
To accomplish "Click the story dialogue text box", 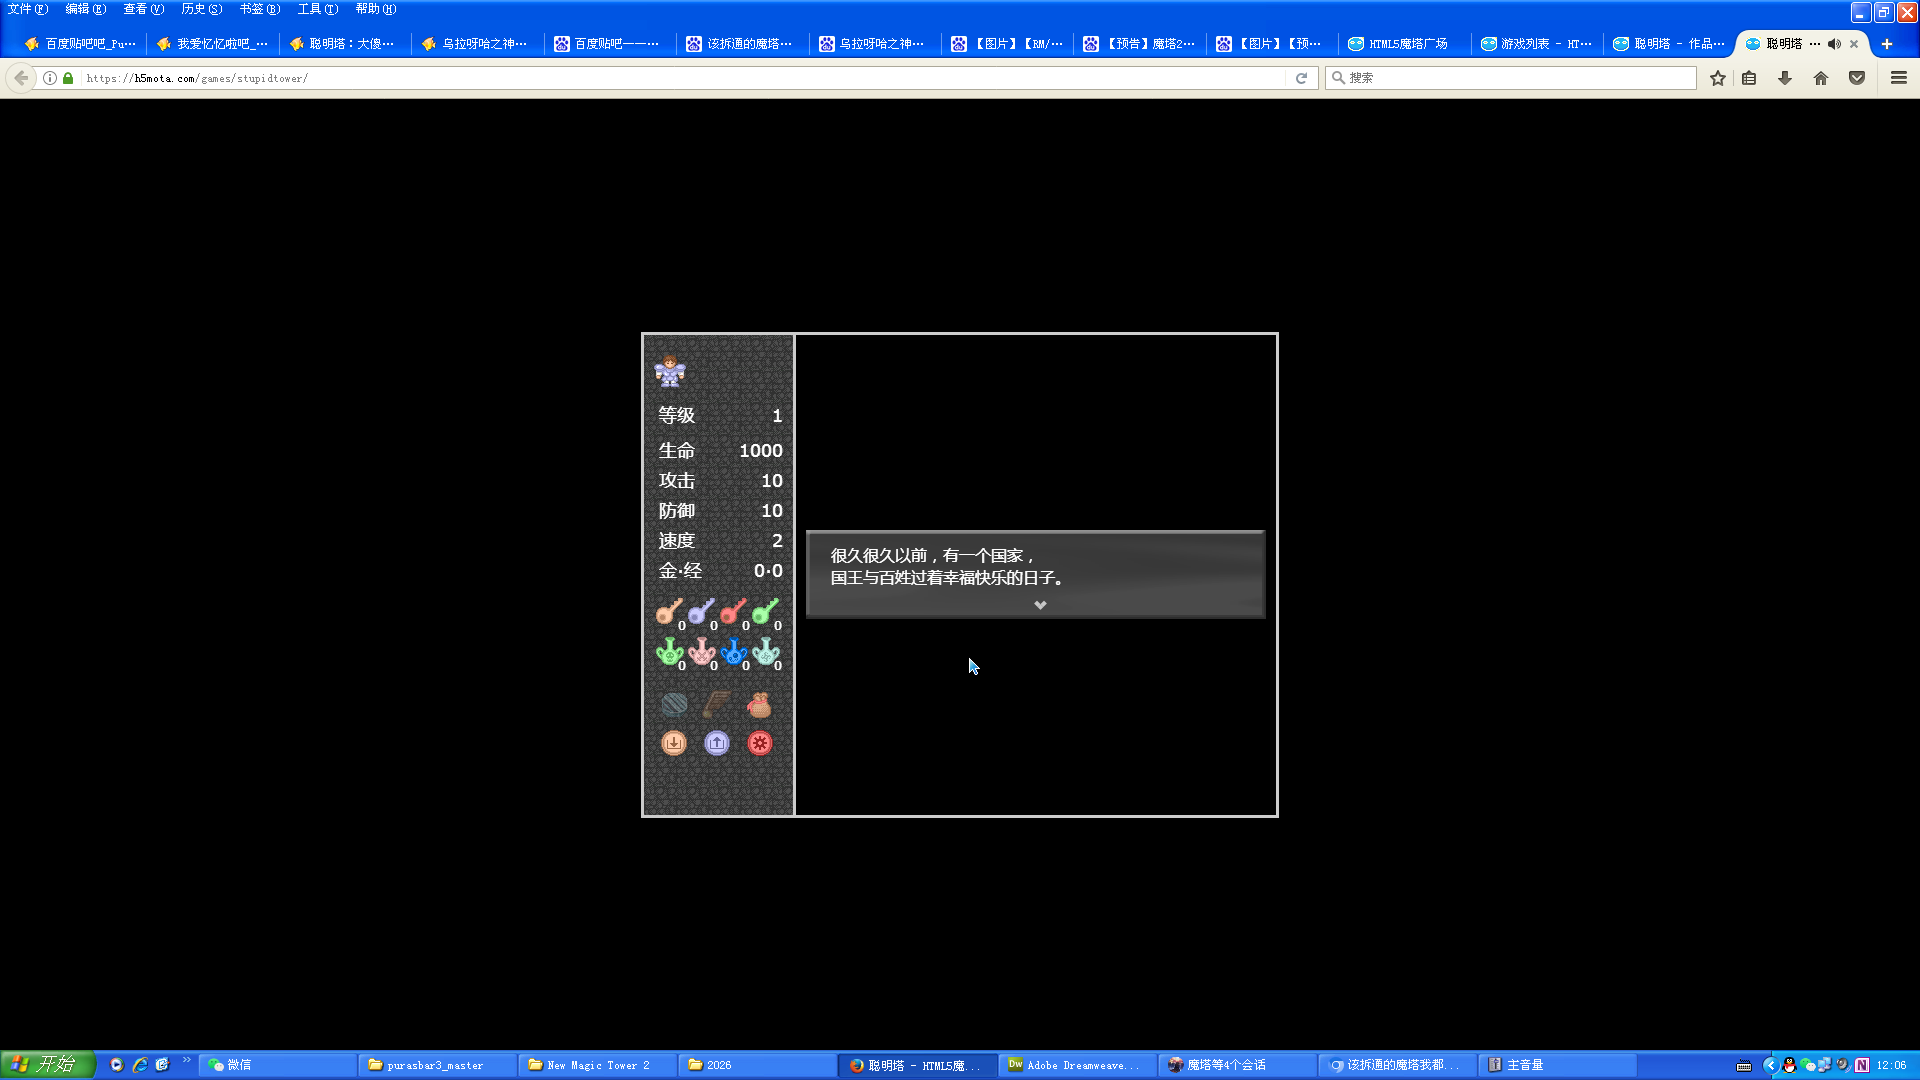I will click(1035, 574).
